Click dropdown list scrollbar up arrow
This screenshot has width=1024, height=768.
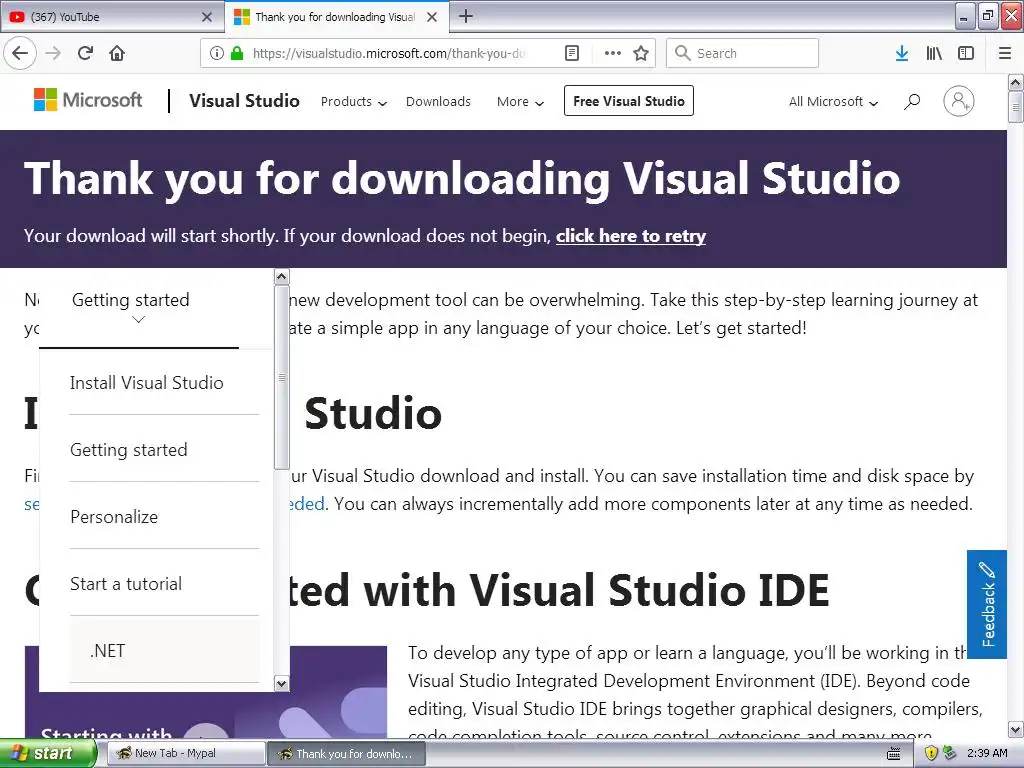(281, 277)
